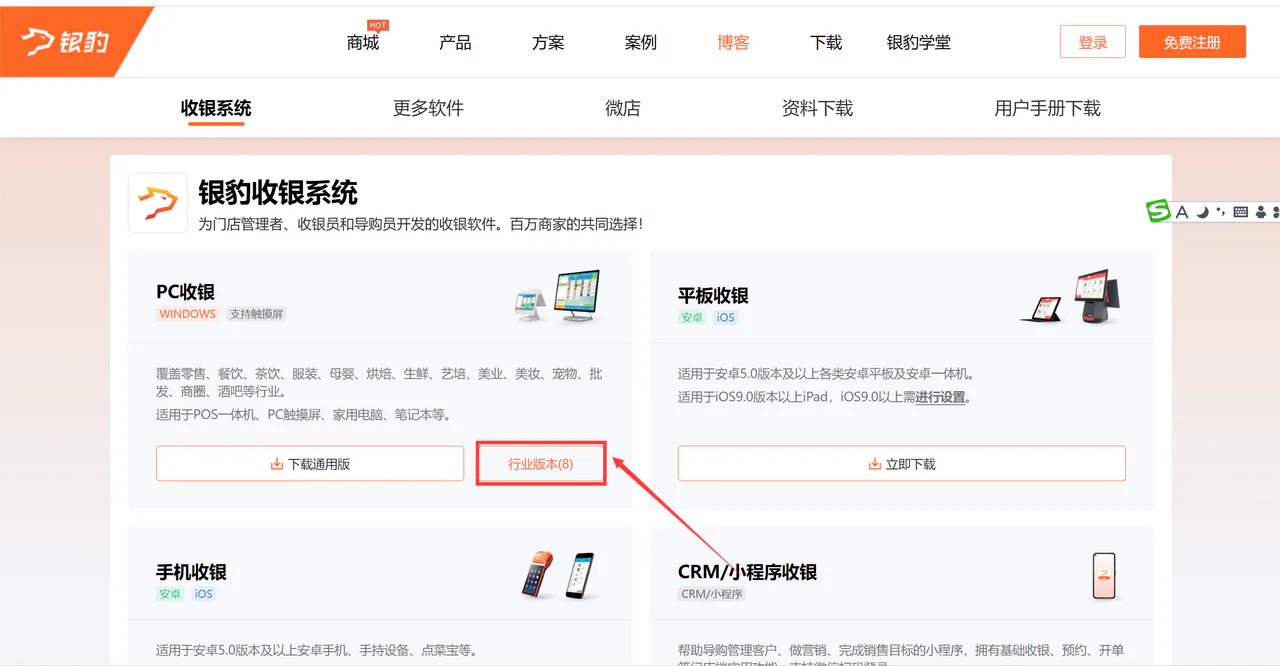Click the iOS tag under 平板收银

pos(725,318)
